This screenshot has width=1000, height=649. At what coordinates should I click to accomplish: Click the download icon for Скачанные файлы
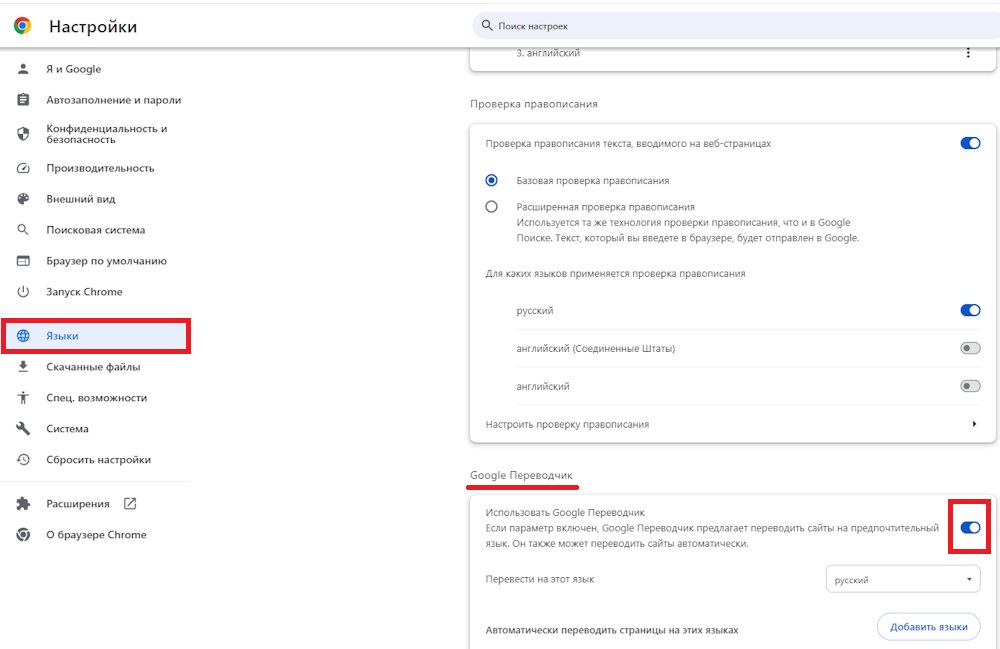point(23,367)
